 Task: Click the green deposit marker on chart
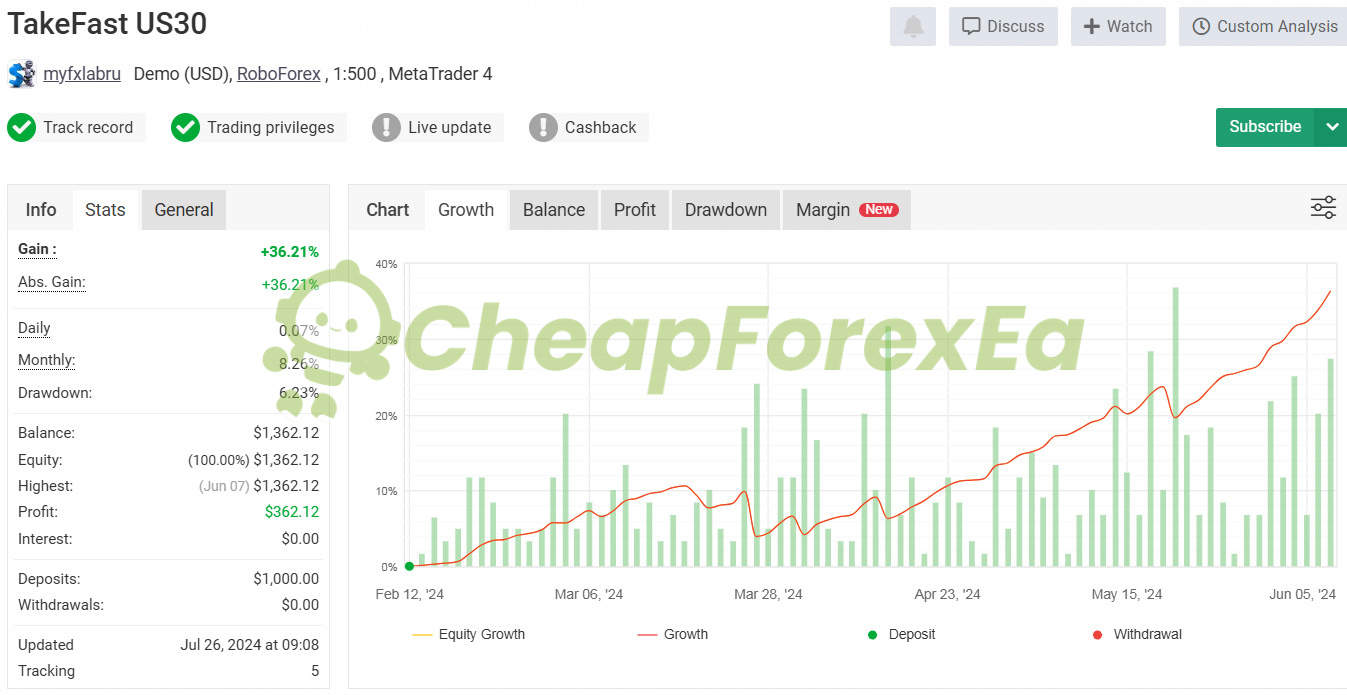pyautogui.click(x=409, y=567)
